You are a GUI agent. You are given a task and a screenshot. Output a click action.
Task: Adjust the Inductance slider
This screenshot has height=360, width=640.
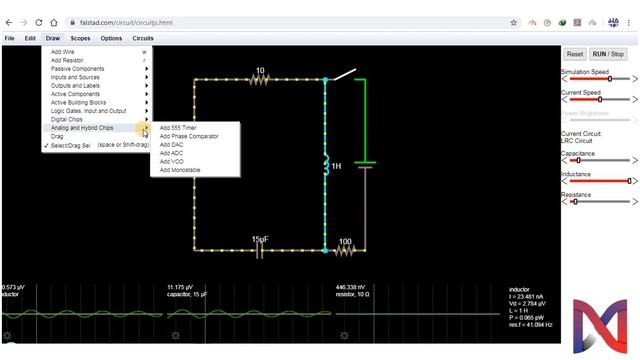pos(600,181)
